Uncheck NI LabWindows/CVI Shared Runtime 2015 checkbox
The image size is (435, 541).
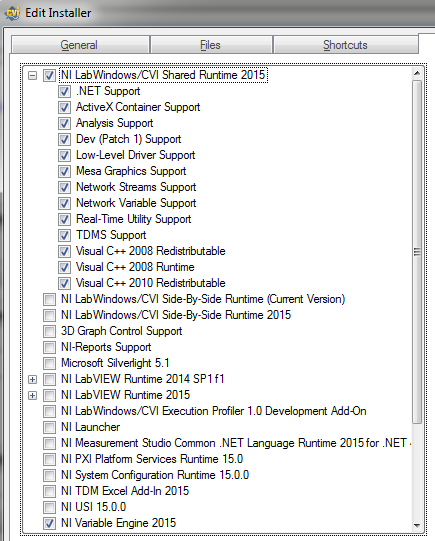click(49, 76)
